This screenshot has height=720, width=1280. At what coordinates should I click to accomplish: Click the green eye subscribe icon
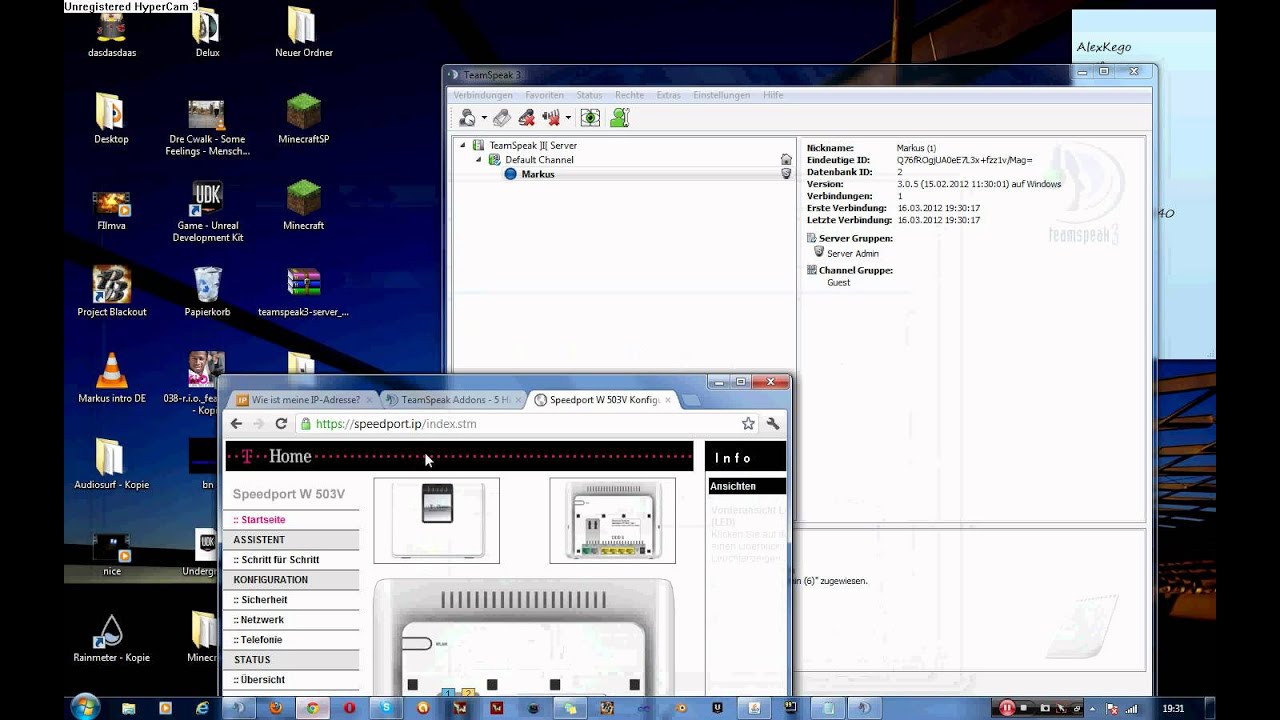[x=590, y=118]
